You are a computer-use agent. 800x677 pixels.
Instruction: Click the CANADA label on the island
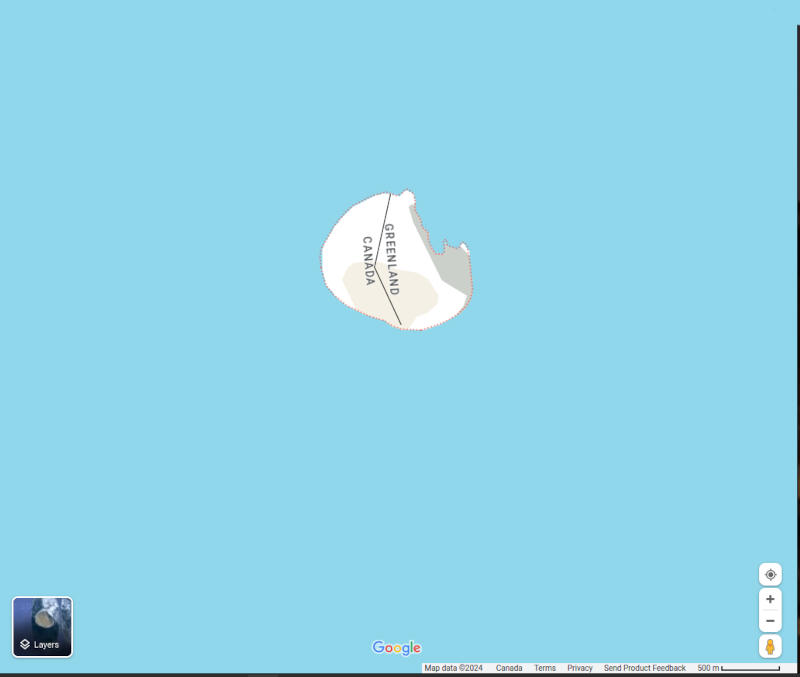368,260
